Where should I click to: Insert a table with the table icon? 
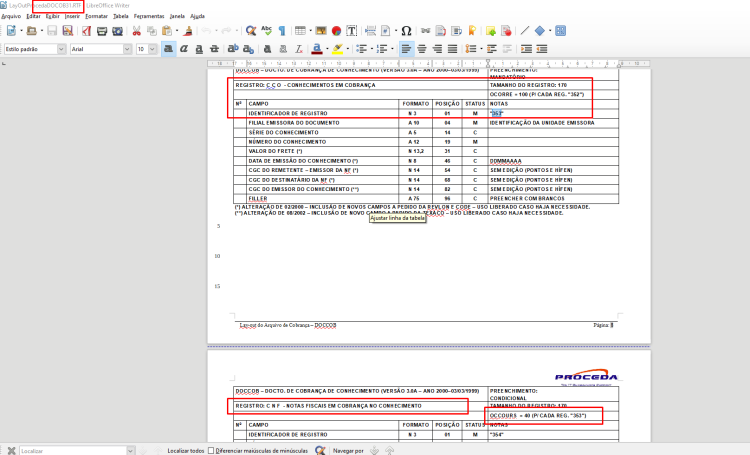coord(300,31)
